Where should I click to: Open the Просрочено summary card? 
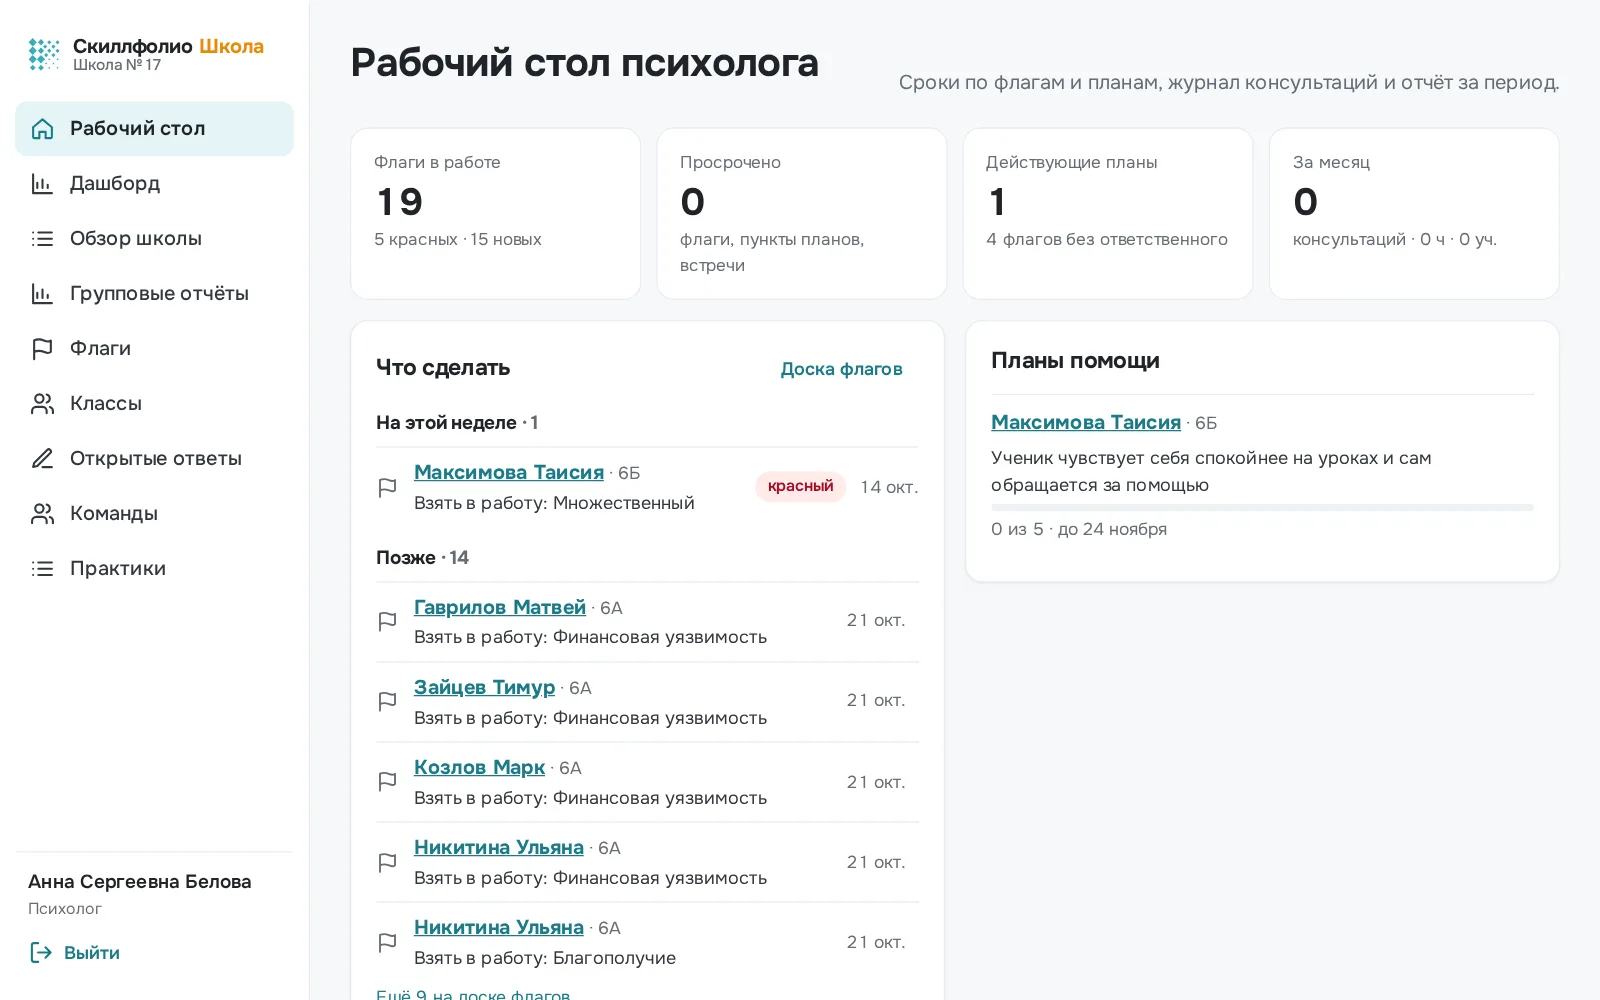coord(801,214)
